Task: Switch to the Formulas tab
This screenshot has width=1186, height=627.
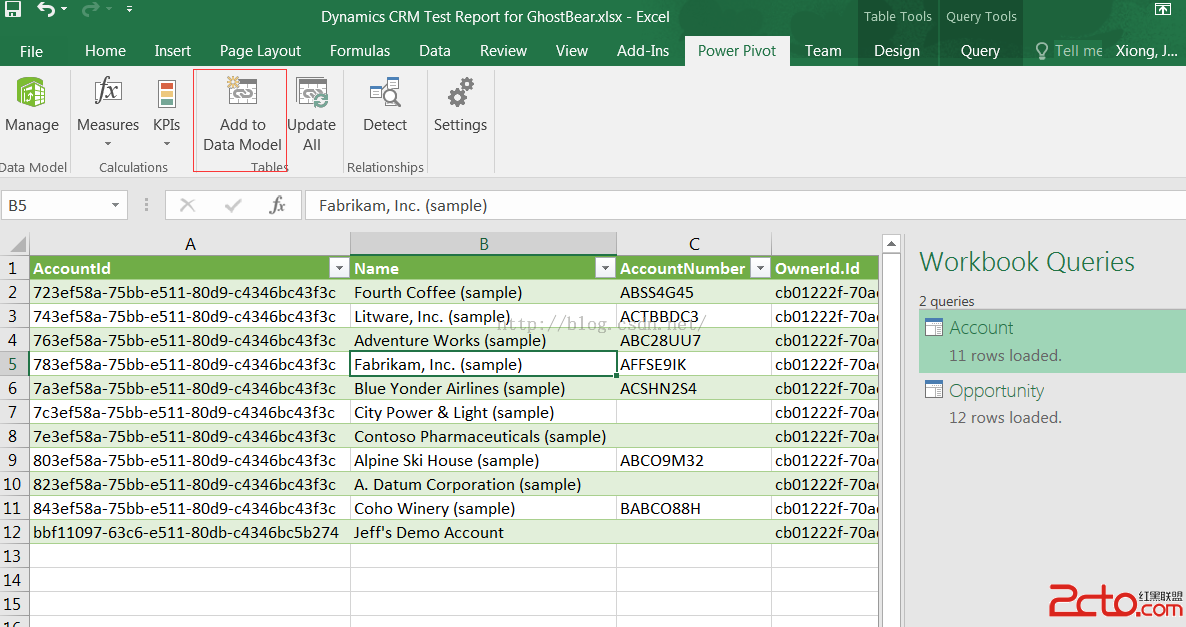Action: 360,51
